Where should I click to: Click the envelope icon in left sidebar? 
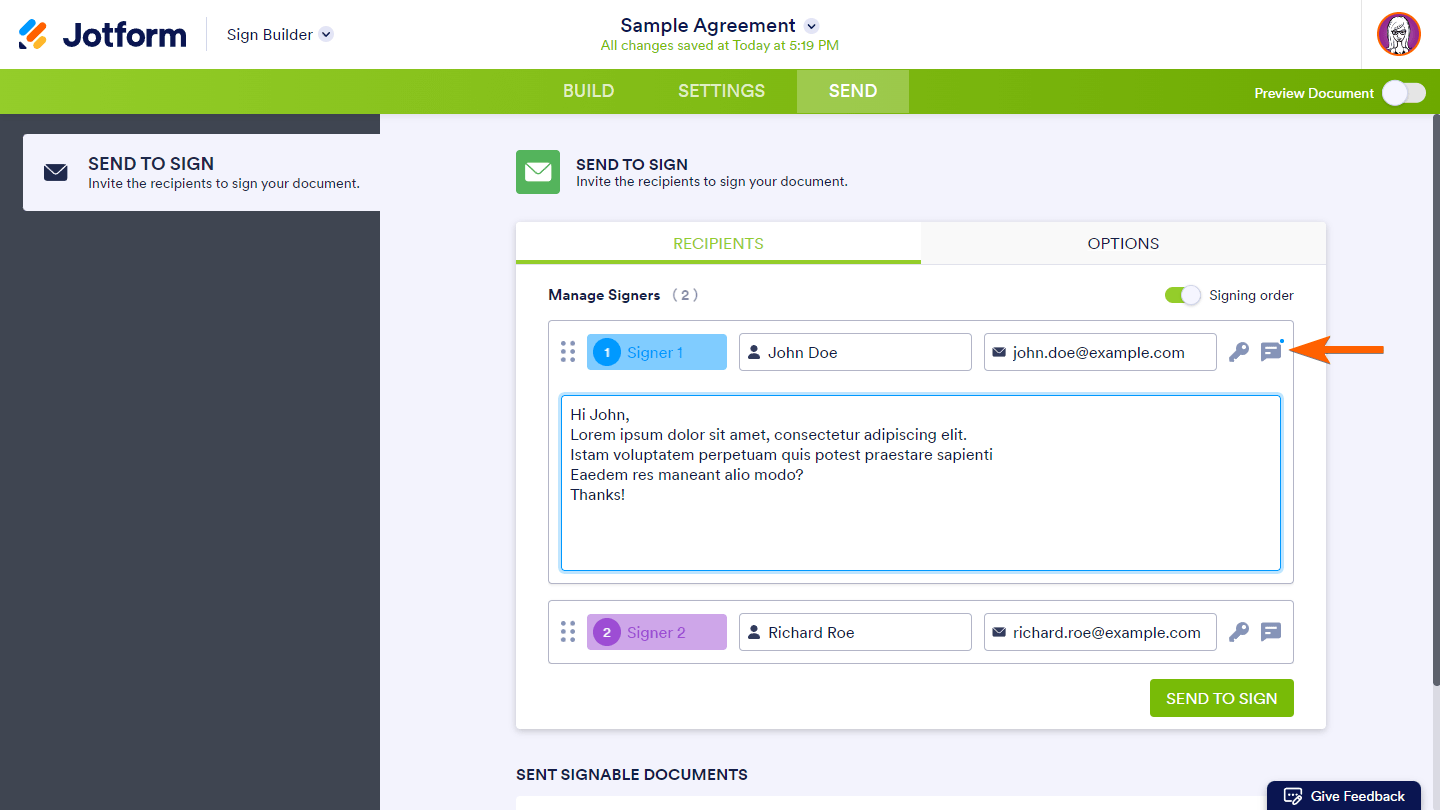pyautogui.click(x=56, y=173)
